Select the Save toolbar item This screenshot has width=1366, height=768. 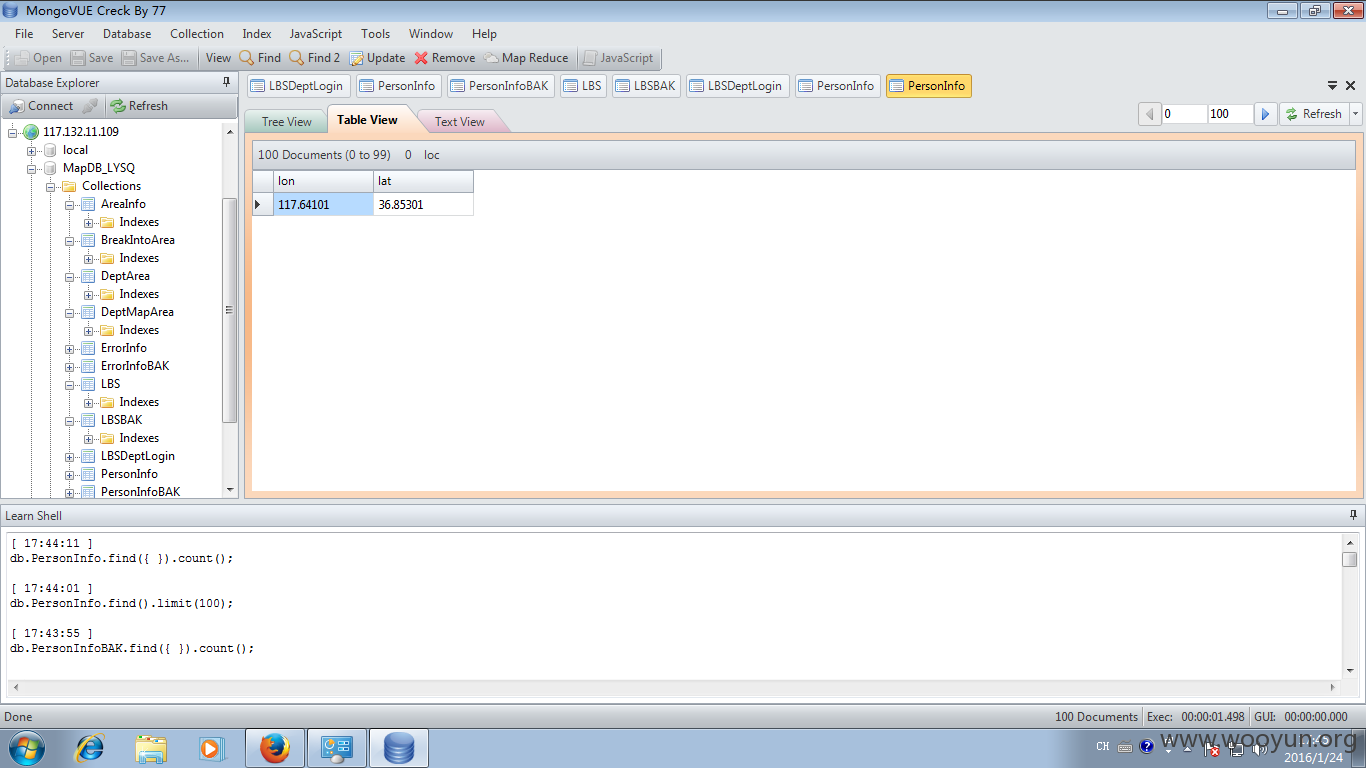[92, 58]
